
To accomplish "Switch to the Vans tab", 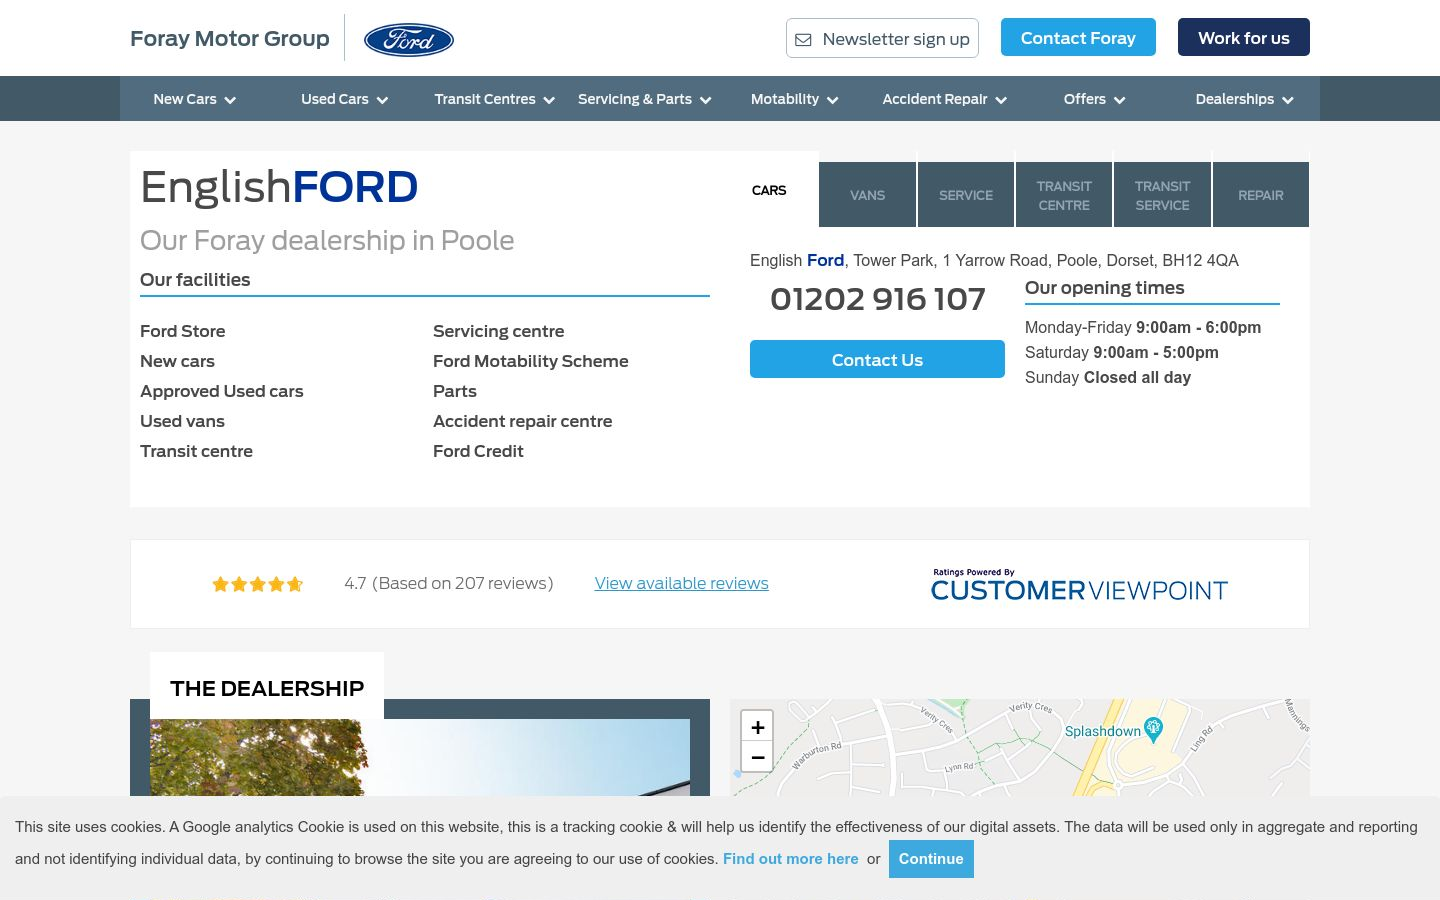I will click(867, 195).
